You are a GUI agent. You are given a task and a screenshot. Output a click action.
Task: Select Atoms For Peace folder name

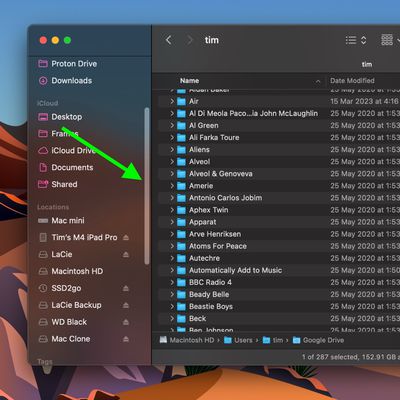pos(218,246)
